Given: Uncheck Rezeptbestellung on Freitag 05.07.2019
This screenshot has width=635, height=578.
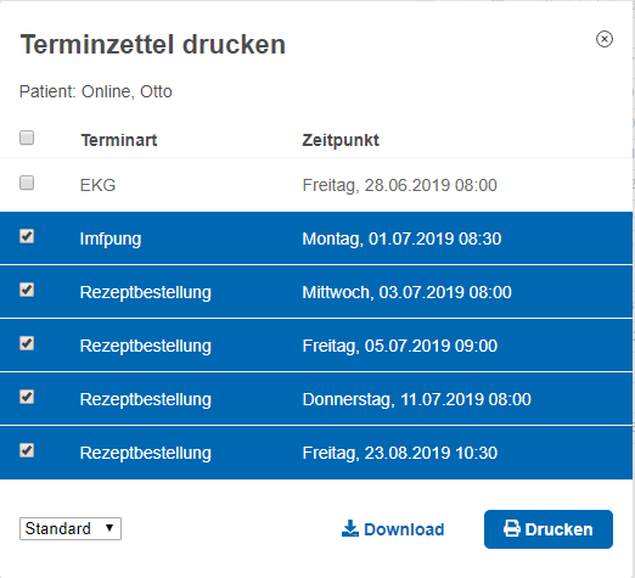Looking at the screenshot, I should click(27, 343).
